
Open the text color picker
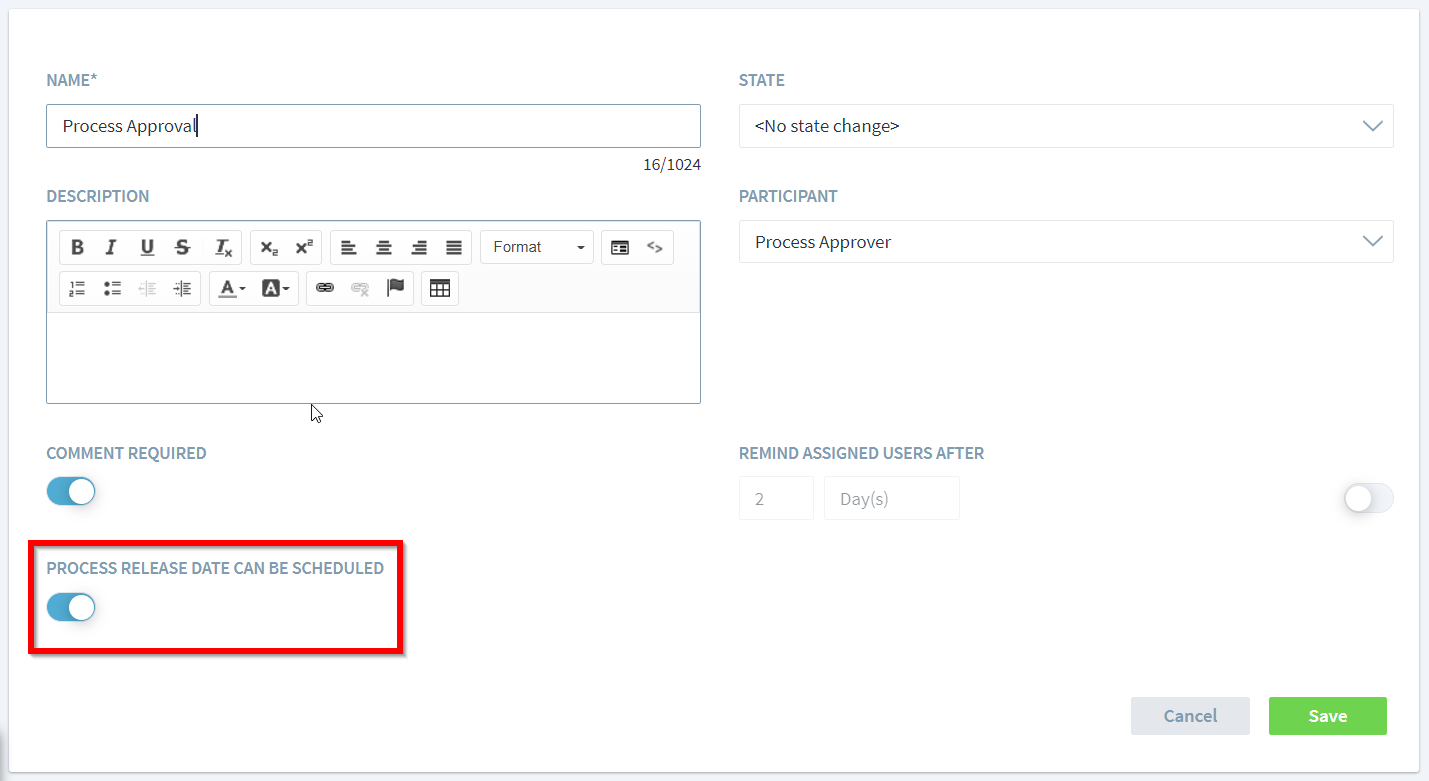[232, 289]
